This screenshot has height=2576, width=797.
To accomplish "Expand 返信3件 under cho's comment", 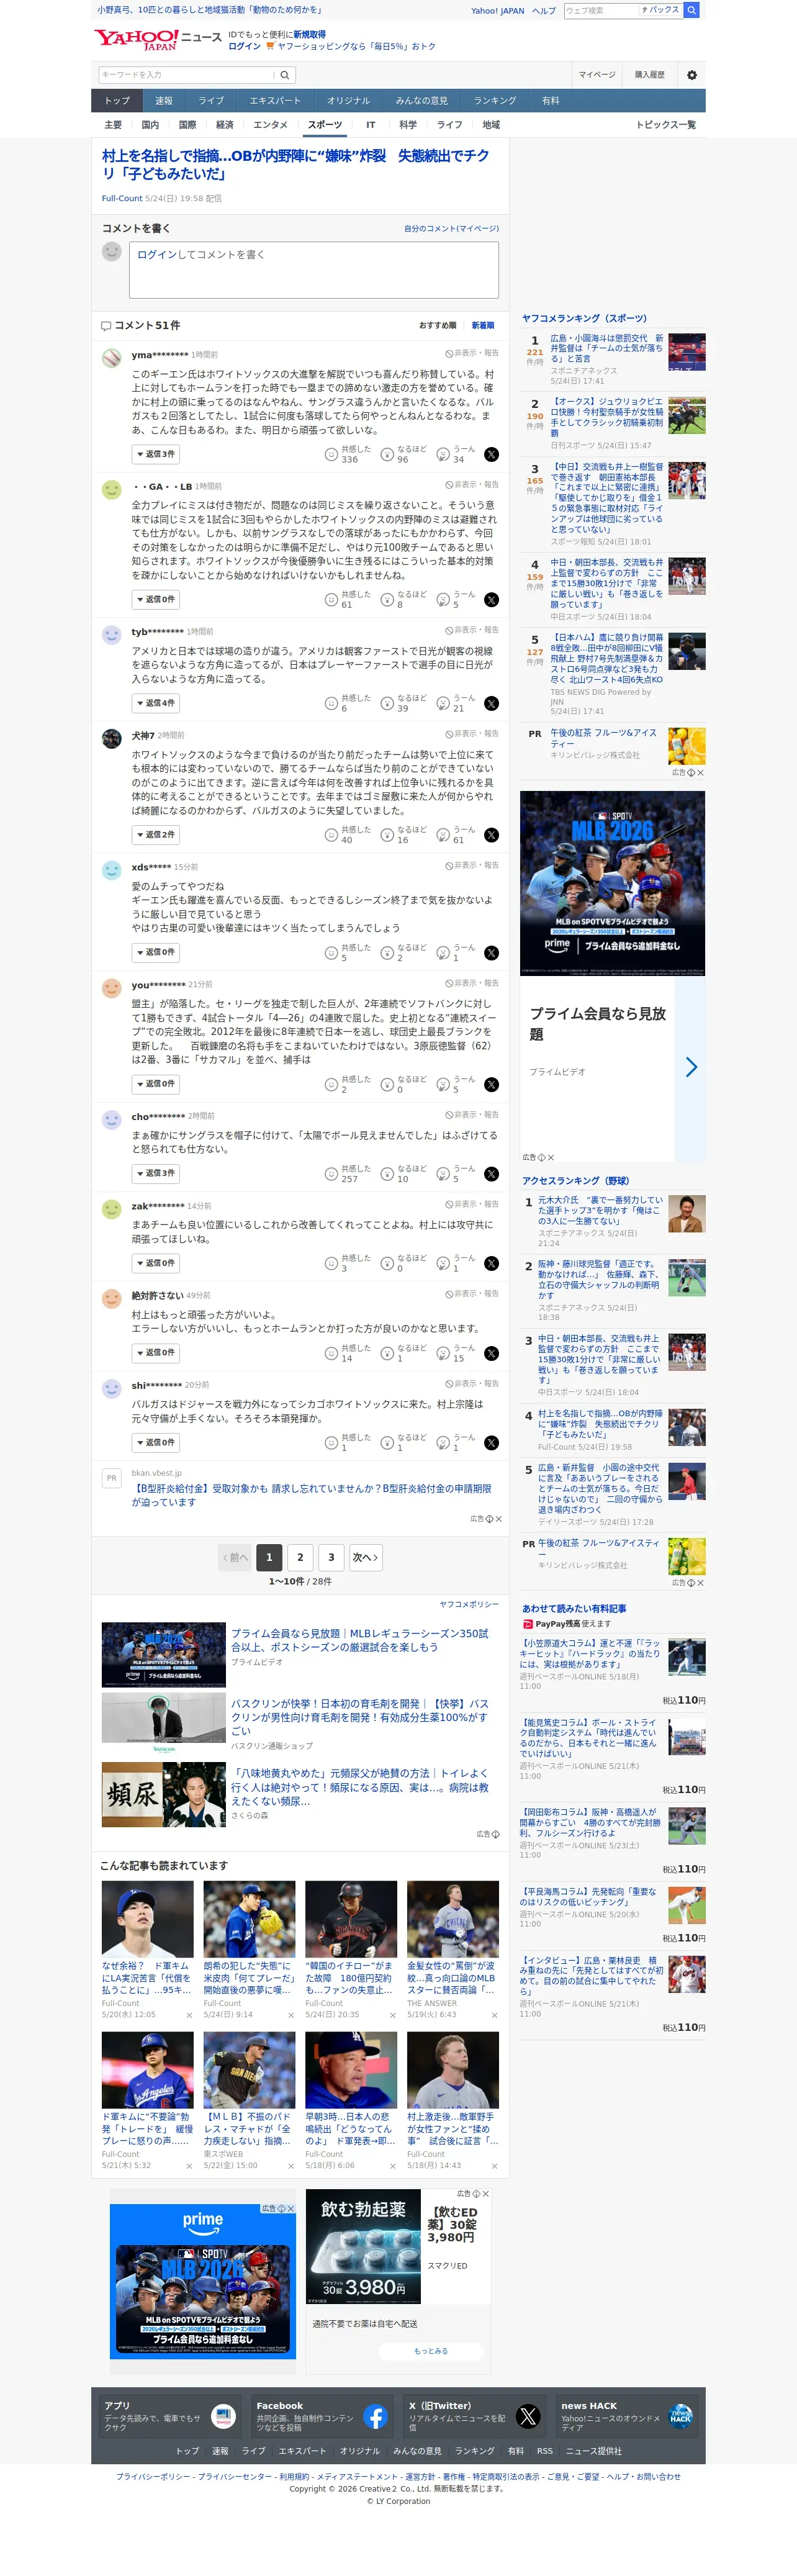I will click(156, 1174).
